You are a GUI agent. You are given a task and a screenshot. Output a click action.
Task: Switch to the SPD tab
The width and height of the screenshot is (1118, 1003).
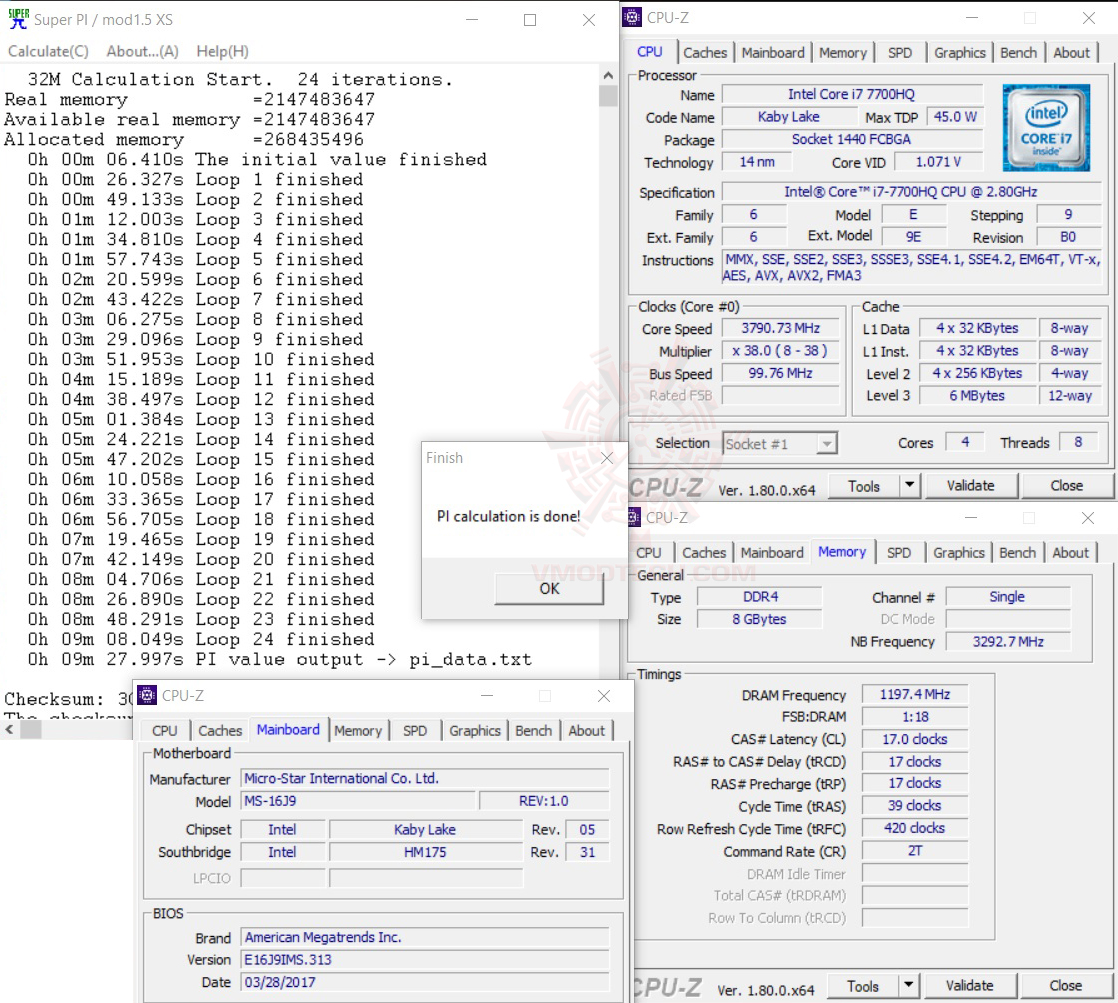coord(901,52)
